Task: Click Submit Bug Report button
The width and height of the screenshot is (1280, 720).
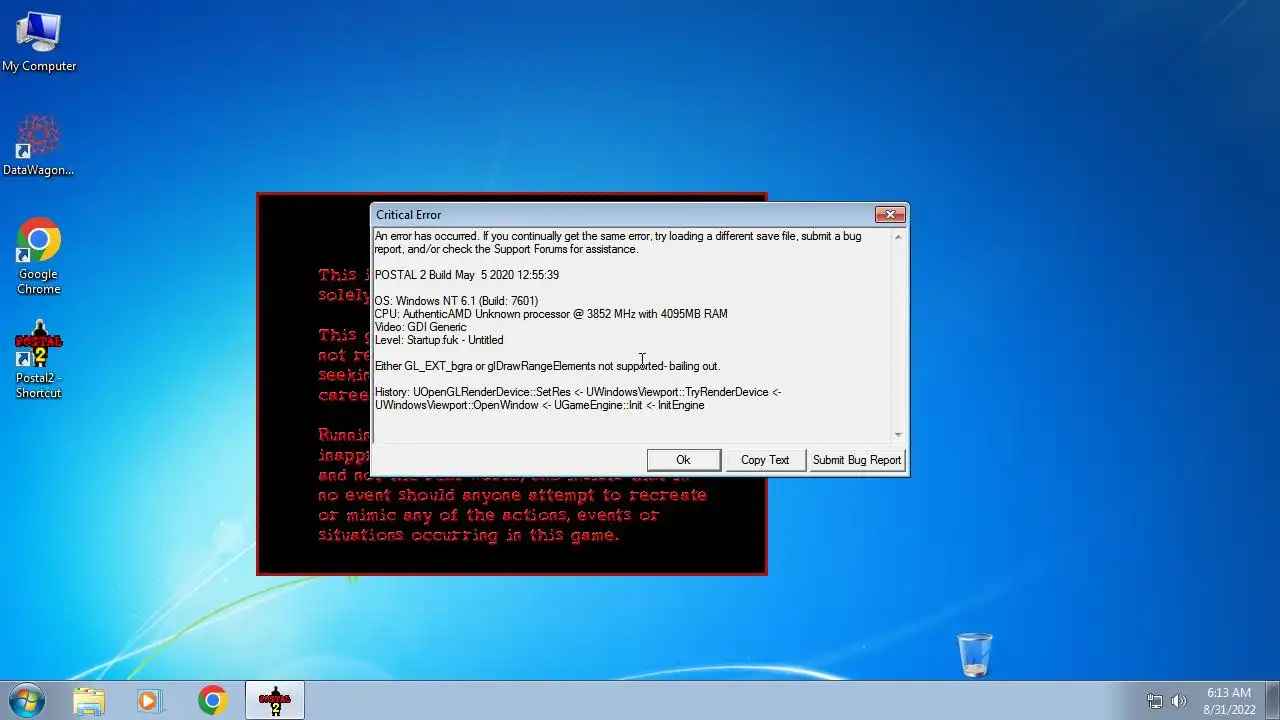Action: pos(857,460)
